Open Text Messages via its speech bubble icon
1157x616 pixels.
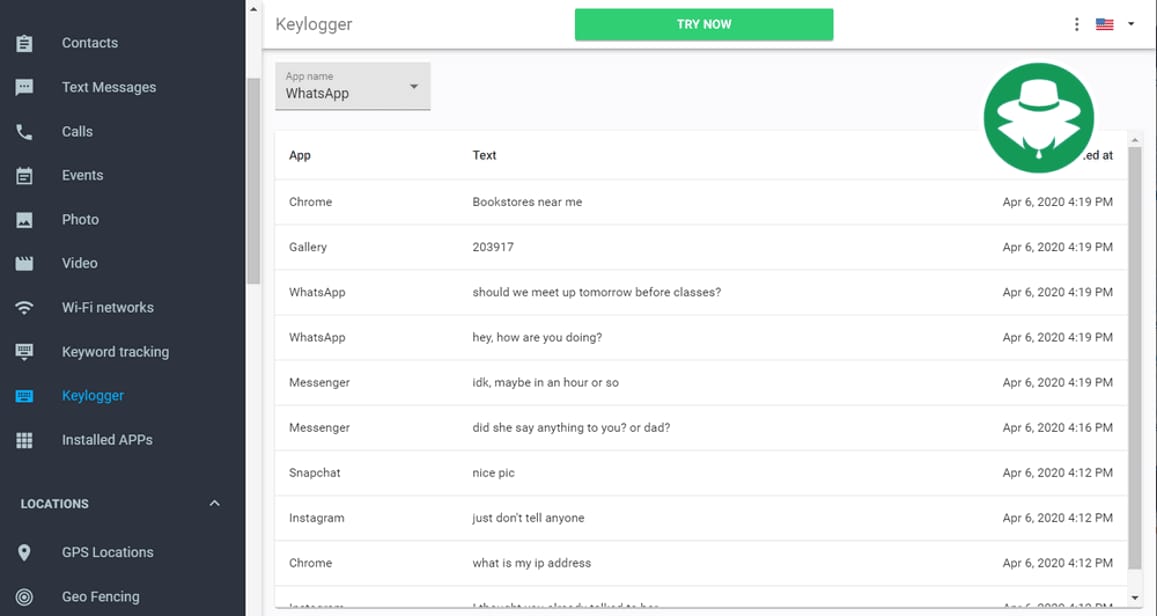[24, 87]
